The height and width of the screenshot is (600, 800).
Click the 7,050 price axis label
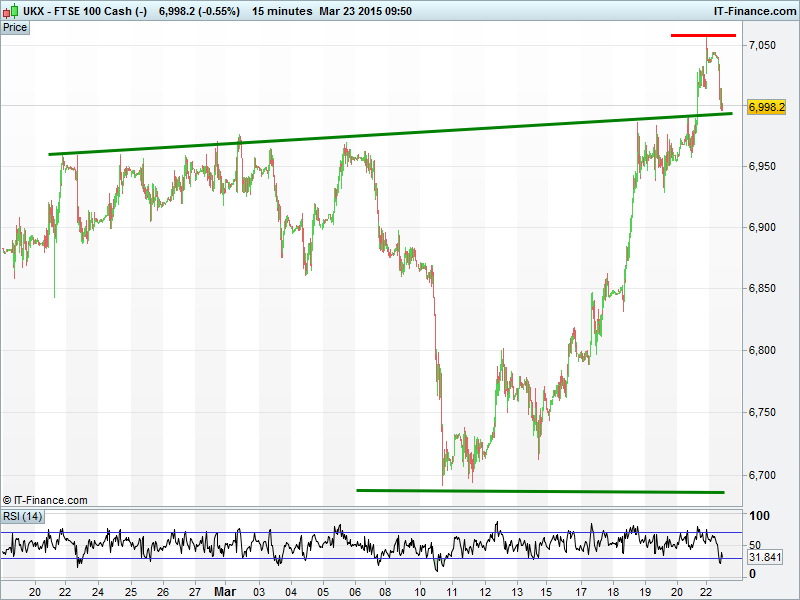tap(762, 45)
